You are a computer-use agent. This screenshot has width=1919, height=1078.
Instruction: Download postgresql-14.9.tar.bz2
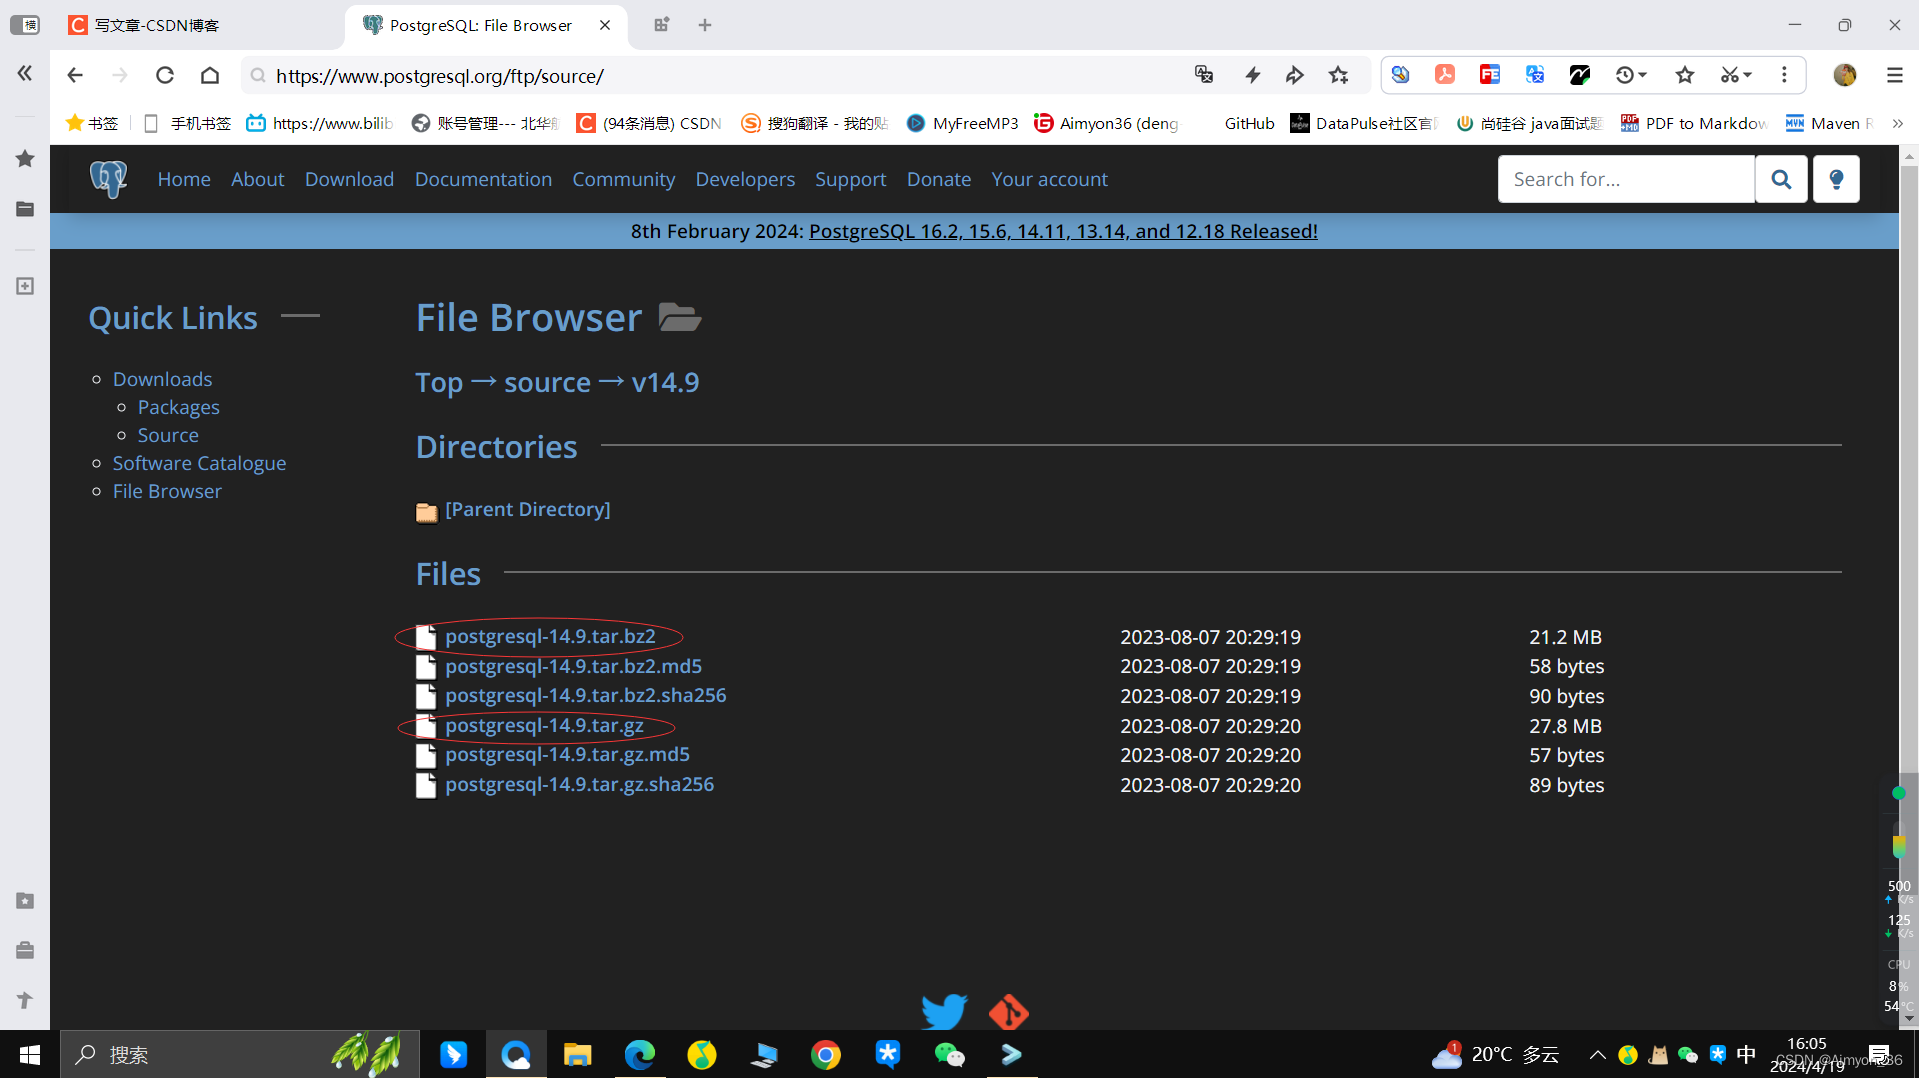[x=550, y=636]
